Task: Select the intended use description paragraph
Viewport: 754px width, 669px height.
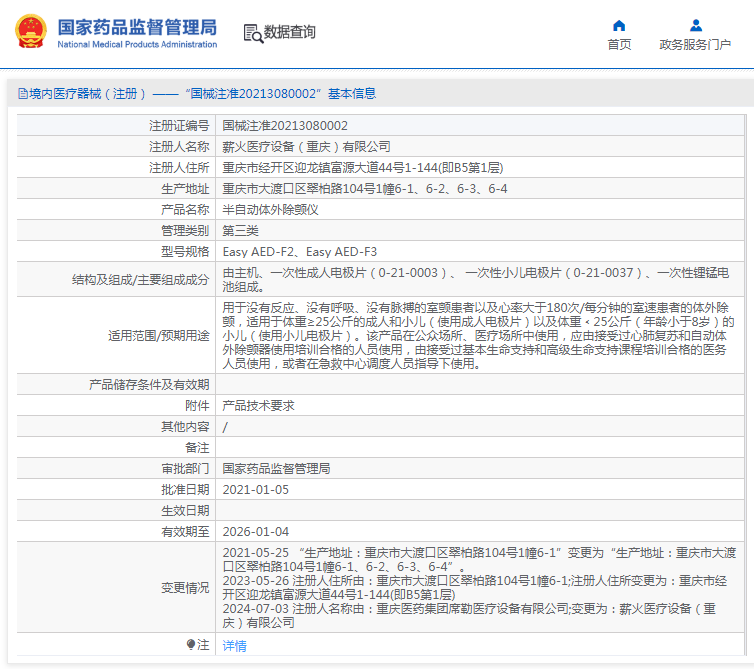Action: (478, 335)
